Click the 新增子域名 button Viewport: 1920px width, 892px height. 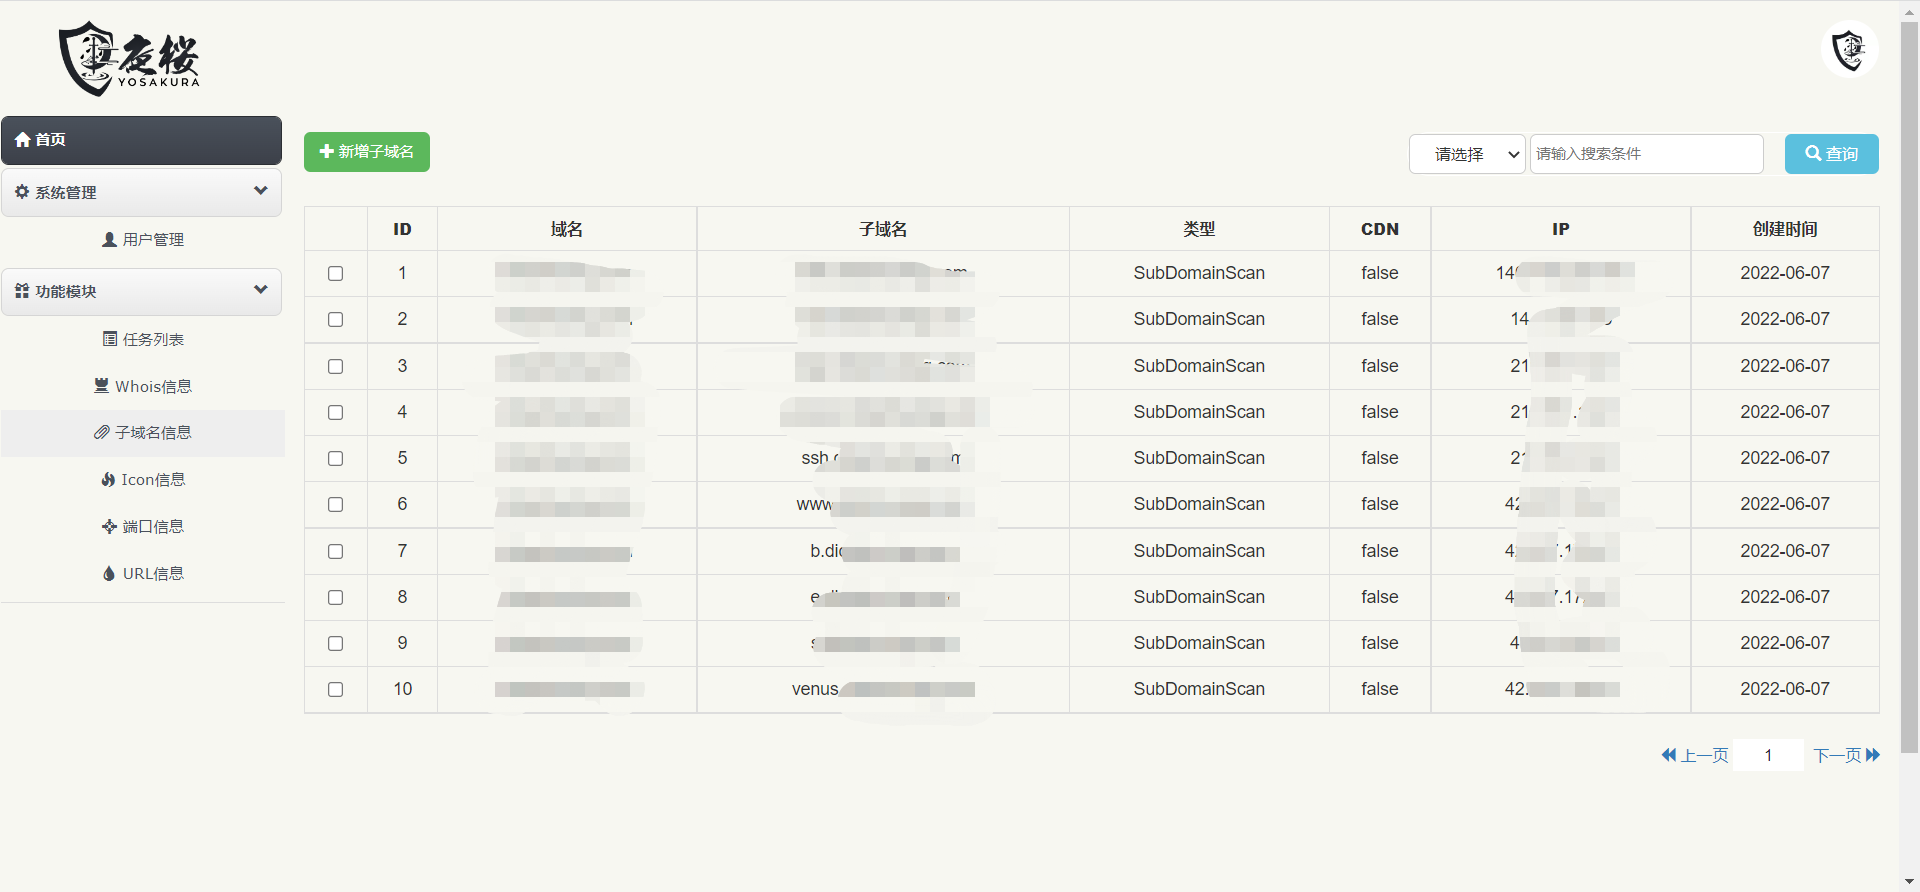point(367,152)
